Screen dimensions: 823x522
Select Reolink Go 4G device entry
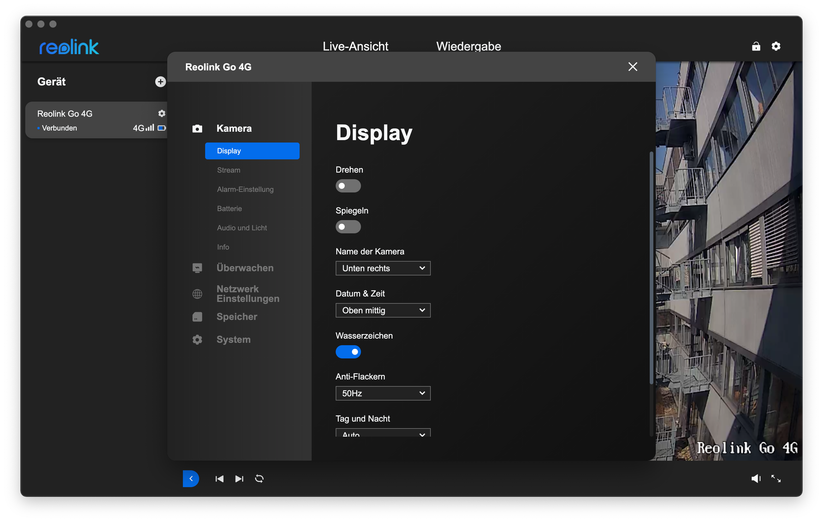click(x=97, y=120)
